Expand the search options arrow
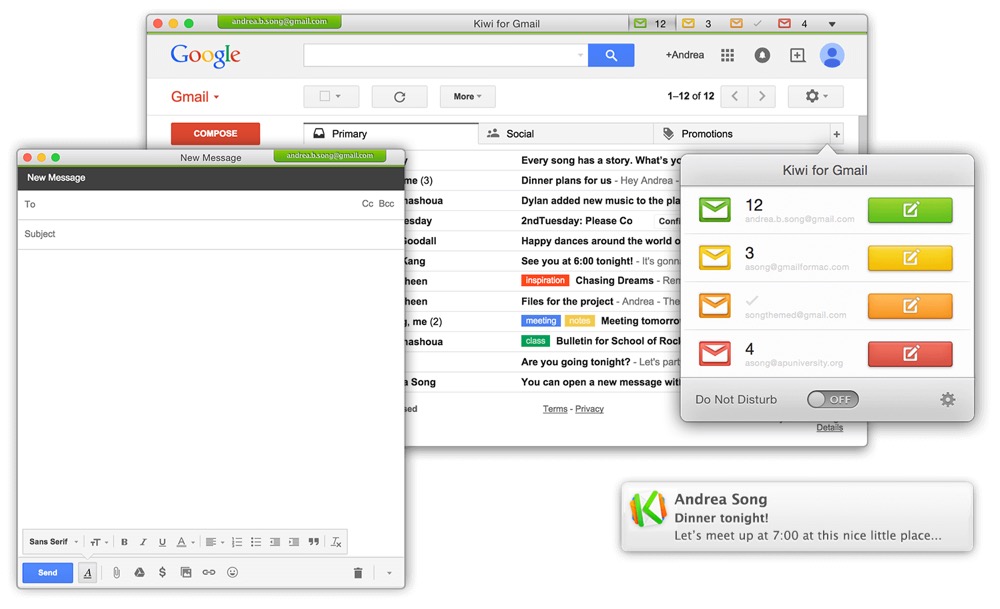This screenshot has height=609, width=1000. tap(580, 55)
